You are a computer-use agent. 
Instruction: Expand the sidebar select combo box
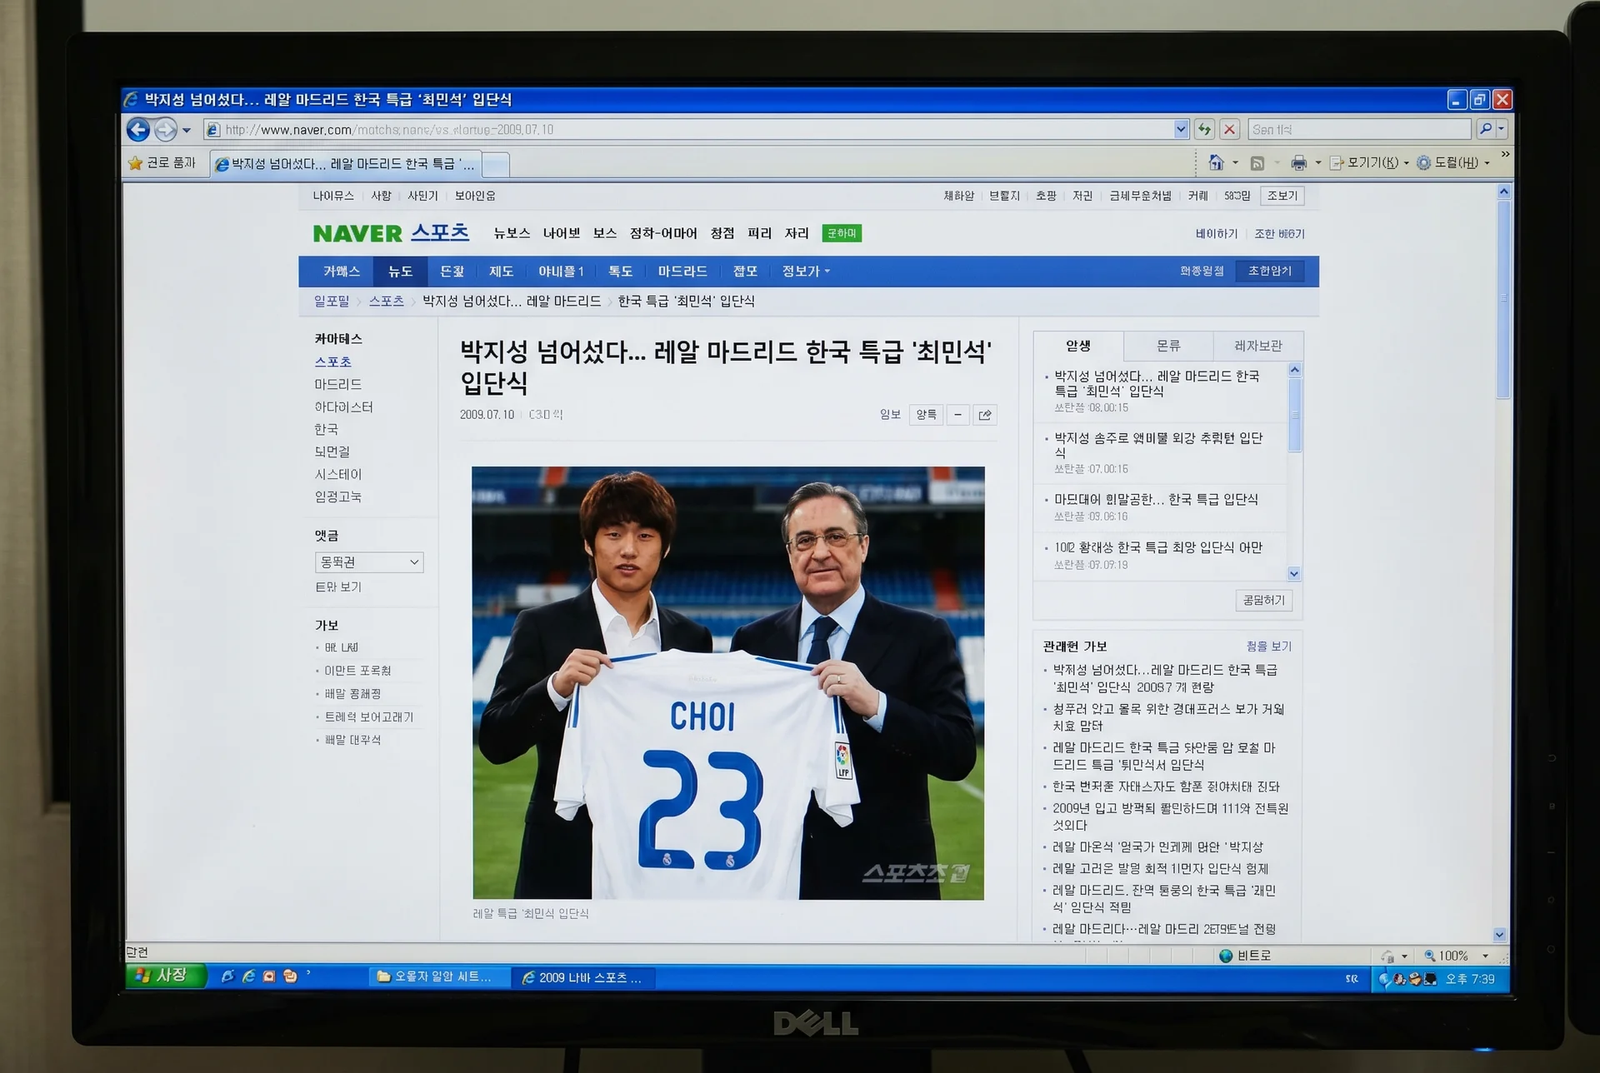click(x=369, y=562)
